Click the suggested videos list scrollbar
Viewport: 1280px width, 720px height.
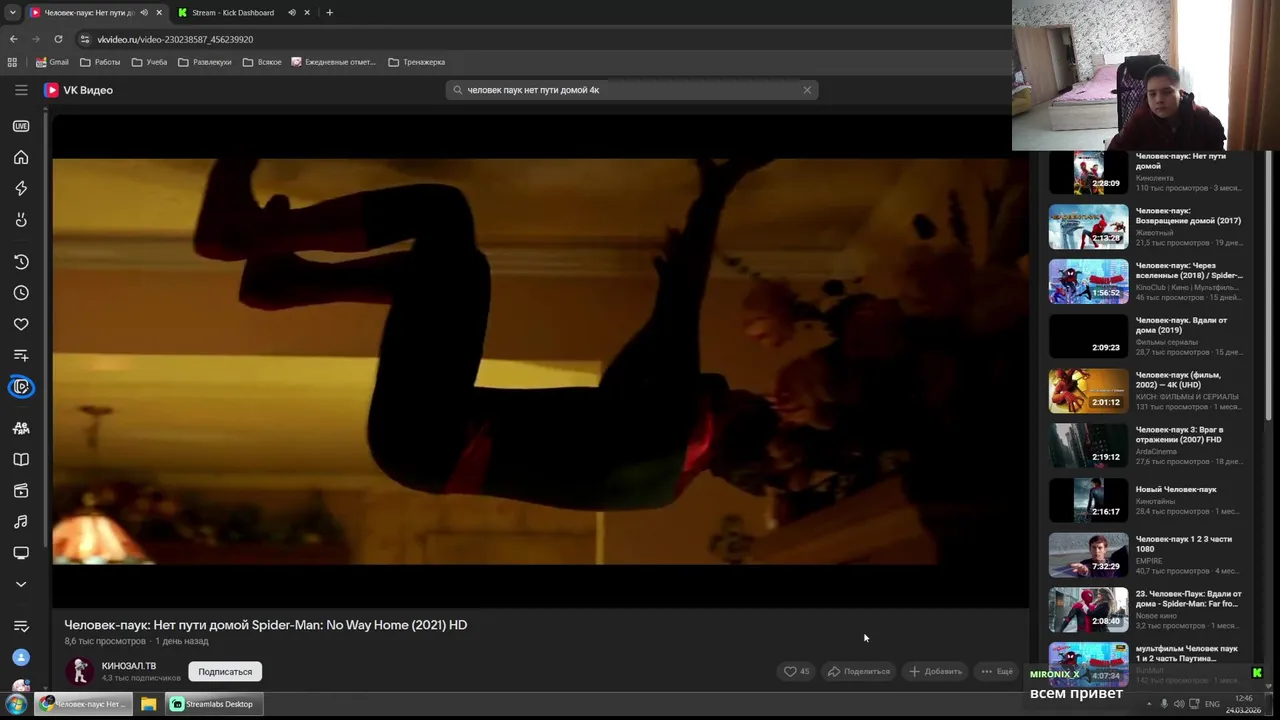coord(1268,285)
